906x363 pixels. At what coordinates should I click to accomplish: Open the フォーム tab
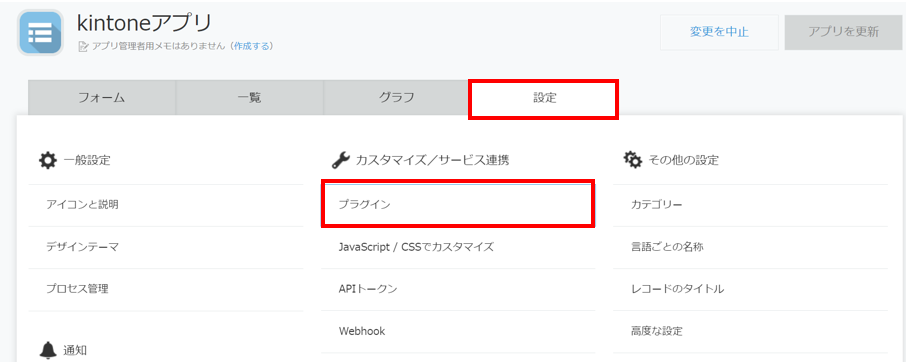102,98
